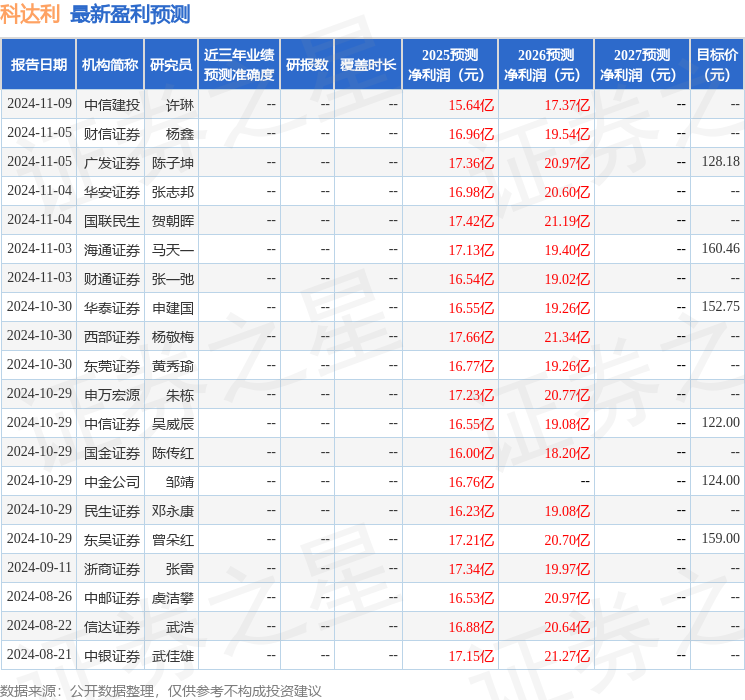
Task: Click 中信建投 in the institution column
Action: click(112, 104)
